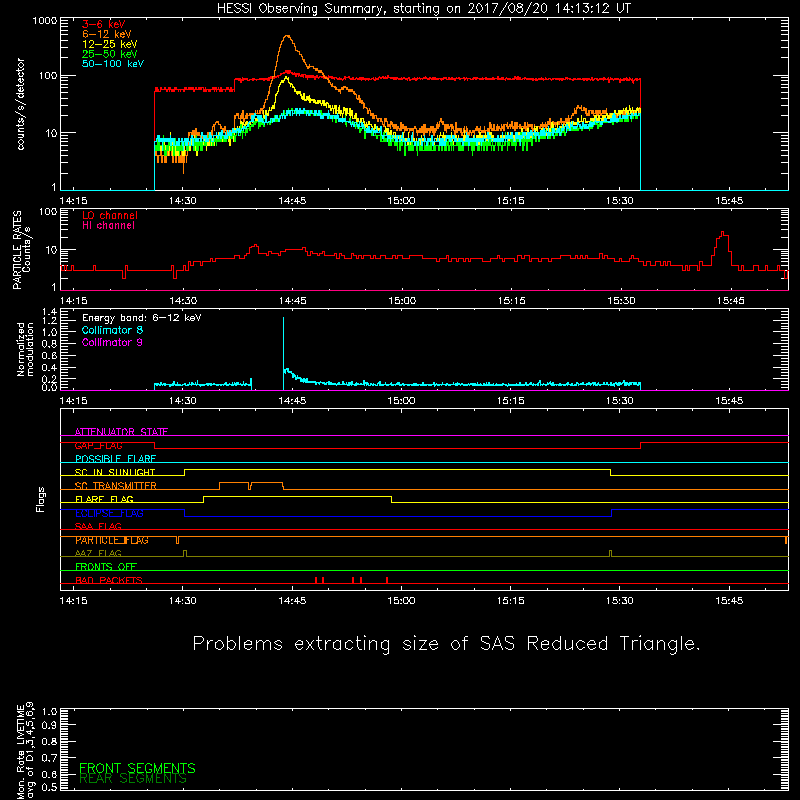The width and height of the screenshot is (800, 800).
Task: Click the 14:45 tick label under top panel
Action: coord(292,201)
